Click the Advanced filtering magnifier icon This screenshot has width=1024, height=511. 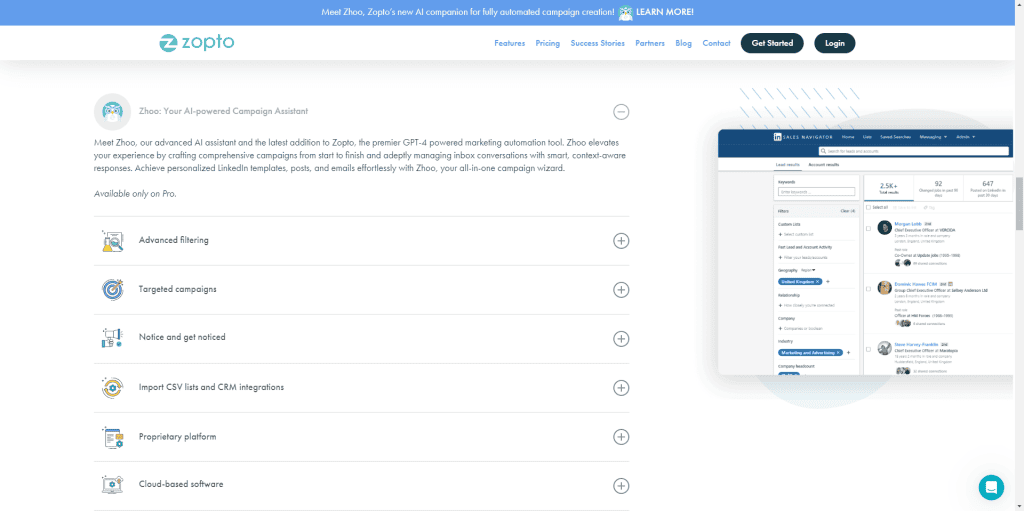(x=112, y=240)
